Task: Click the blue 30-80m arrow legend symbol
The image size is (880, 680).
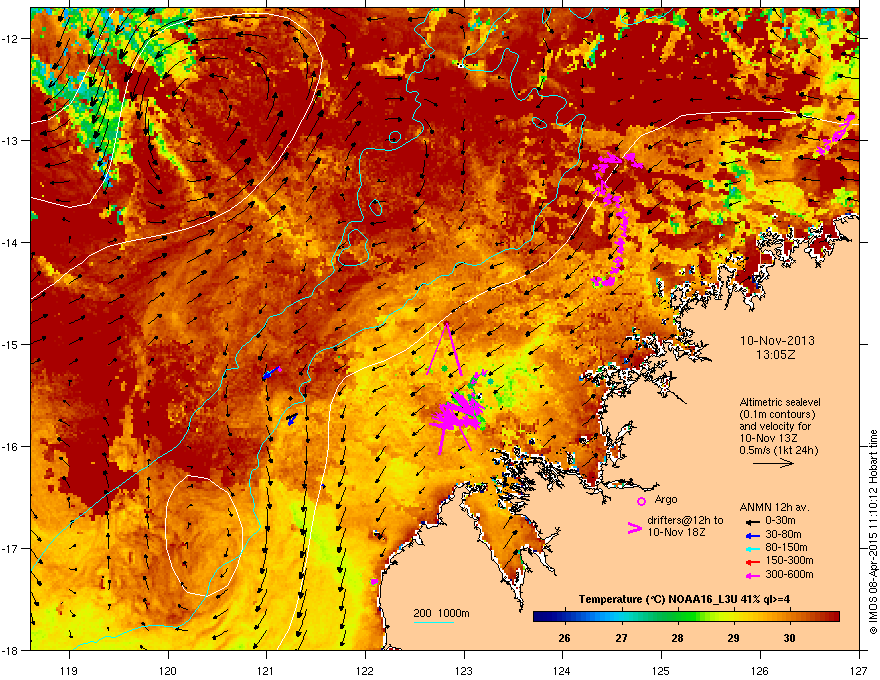Action: tap(751, 535)
